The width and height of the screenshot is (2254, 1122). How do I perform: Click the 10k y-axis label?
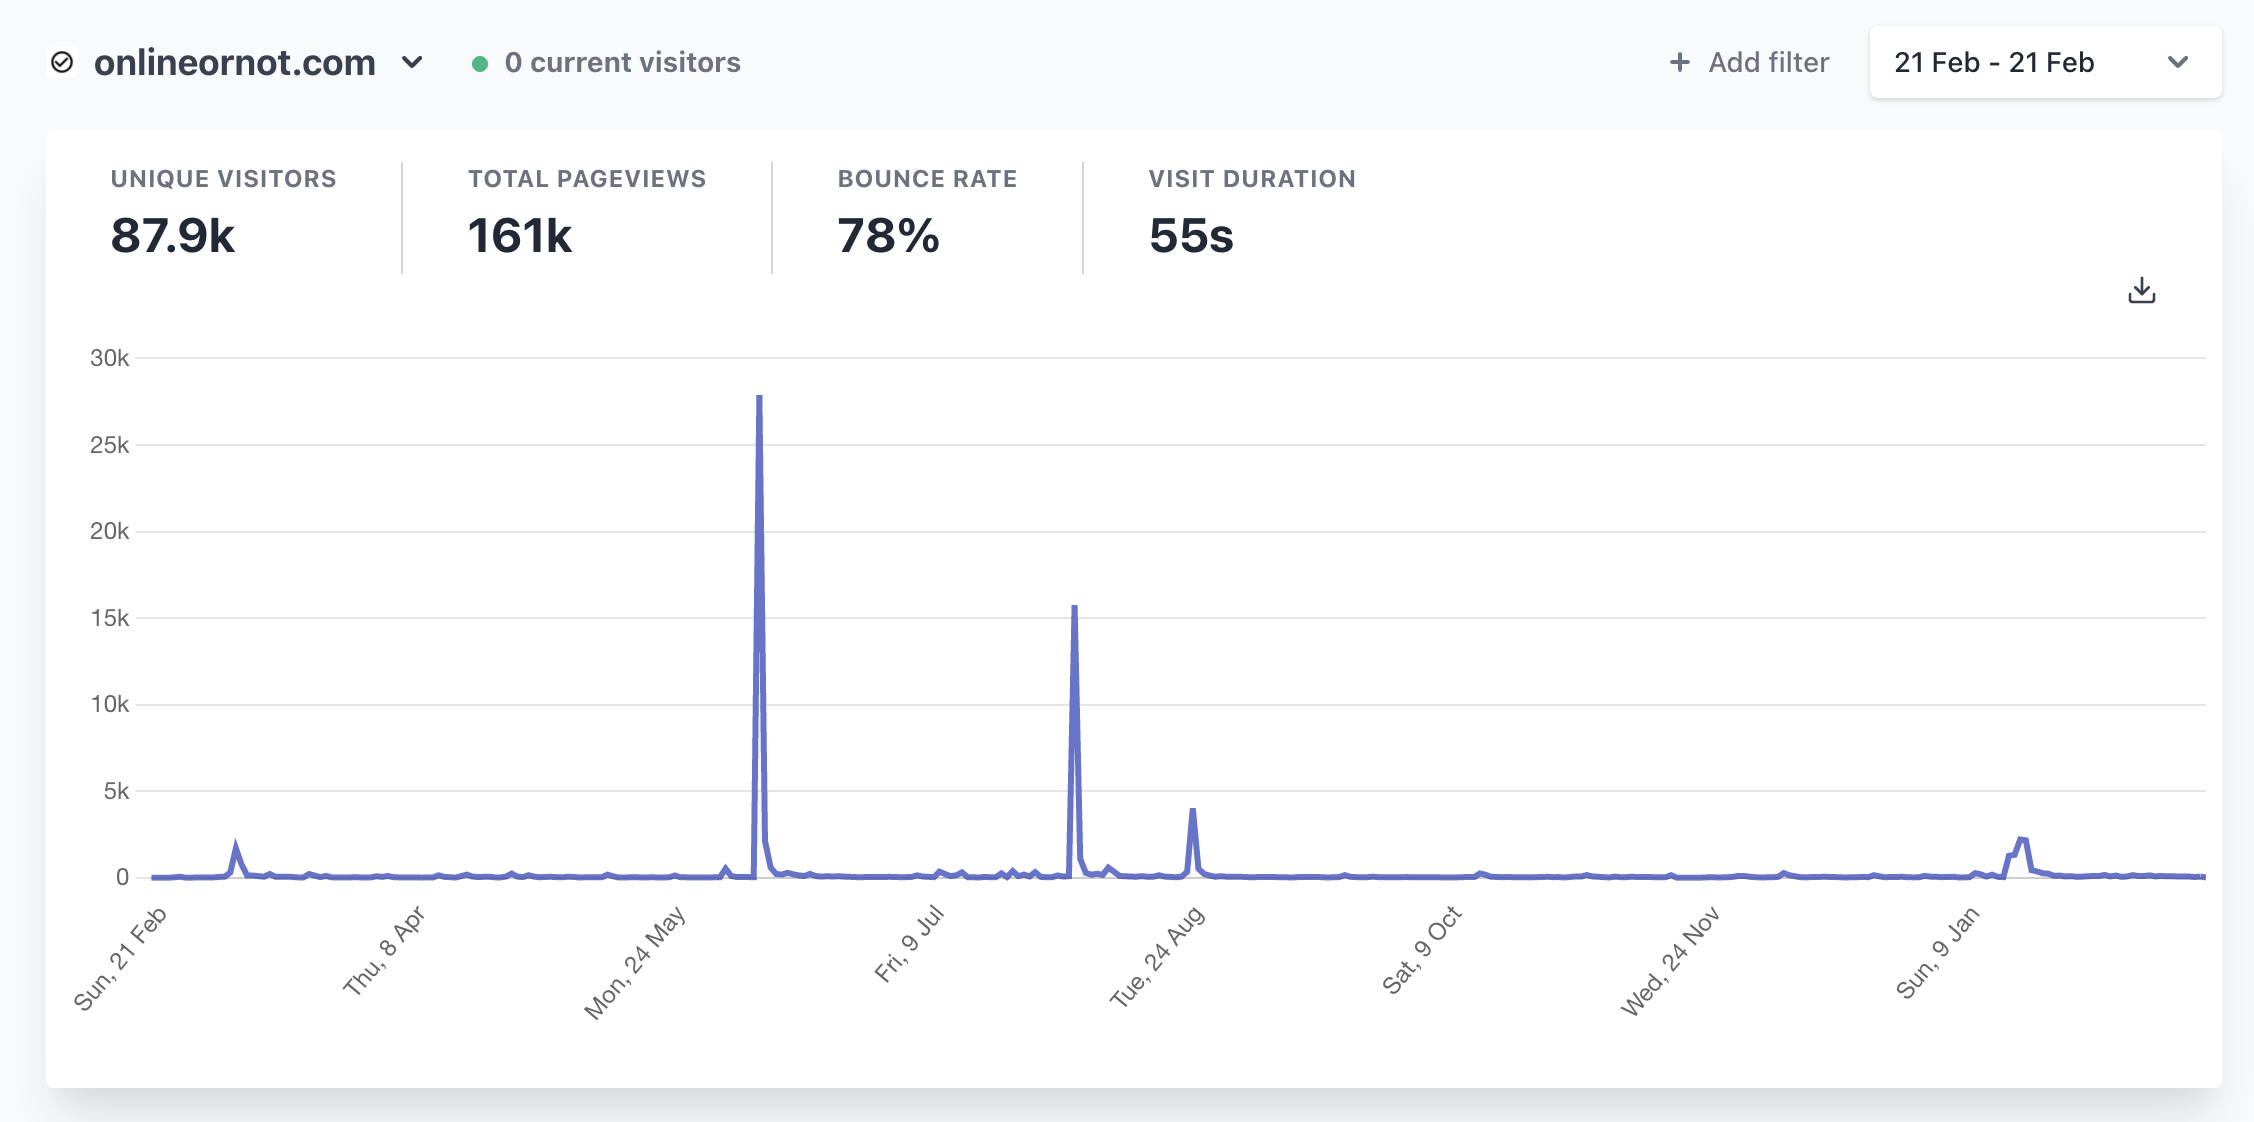tap(110, 704)
